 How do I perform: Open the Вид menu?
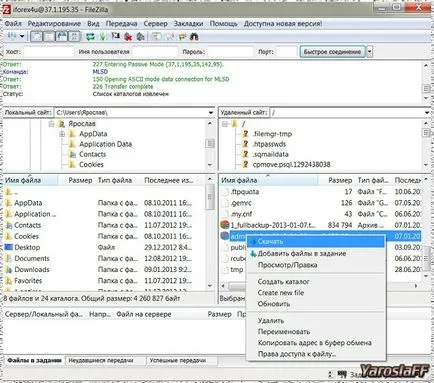(x=93, y=24)
